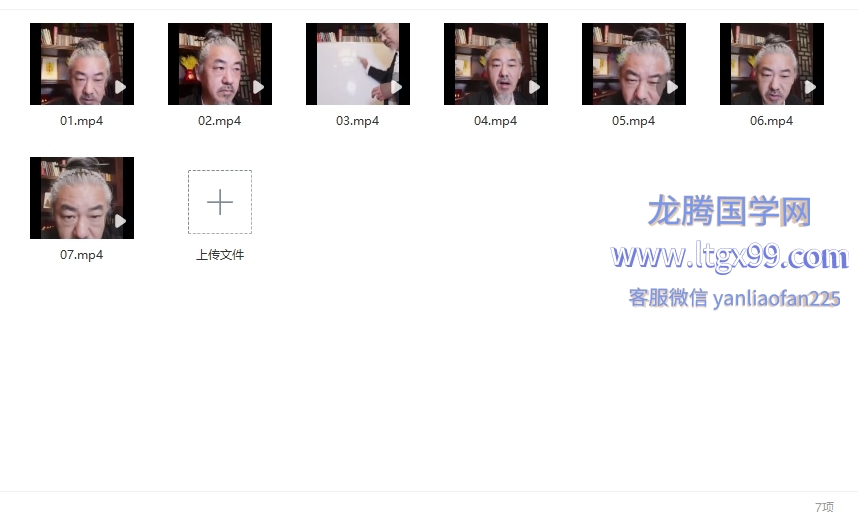This screenshot has width=858, height=512.
Task: Open the 07.mp4 video thumbnail
Action: pos(82,197)
